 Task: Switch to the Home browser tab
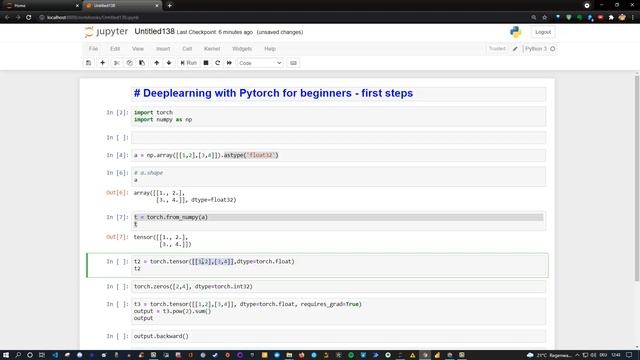pos(40,6)
